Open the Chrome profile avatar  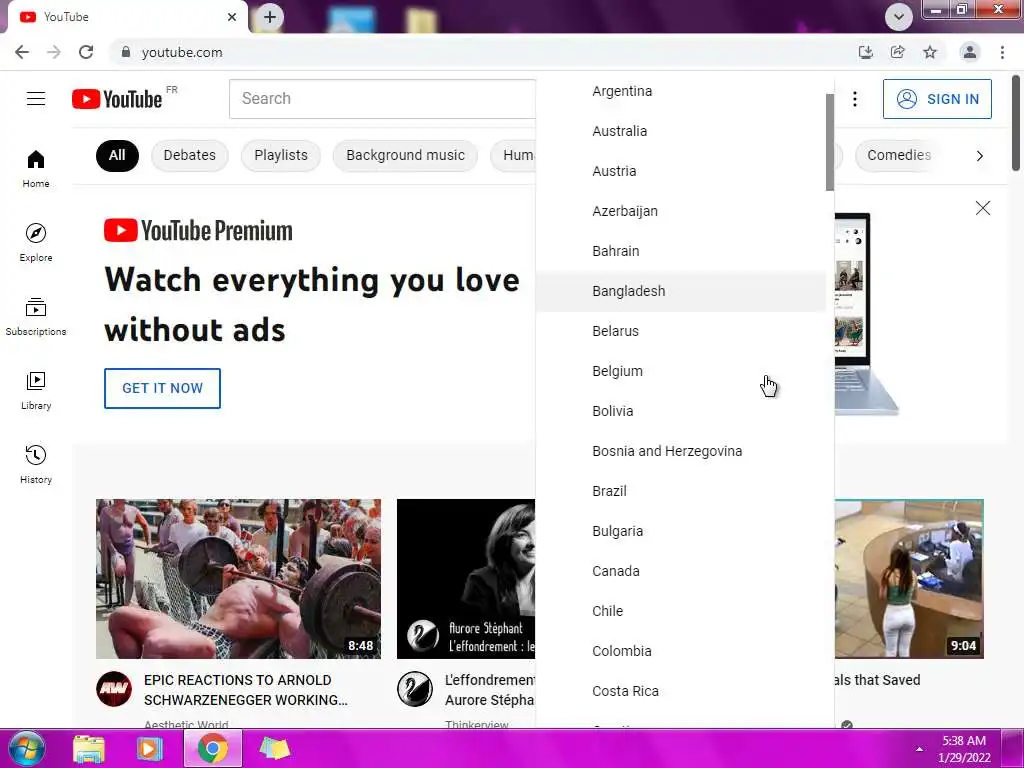[x=970, y=52]
